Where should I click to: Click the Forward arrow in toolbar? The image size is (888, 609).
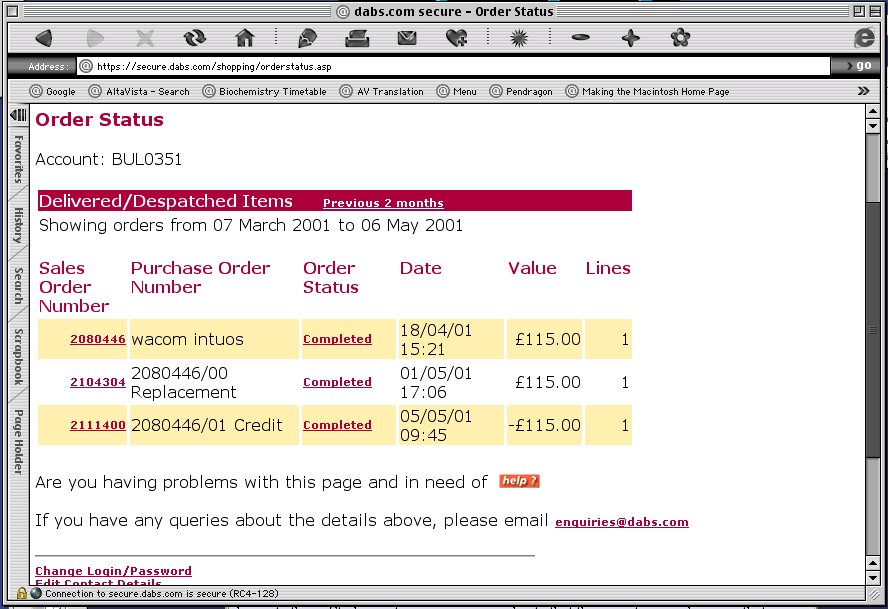click(95, 39)
